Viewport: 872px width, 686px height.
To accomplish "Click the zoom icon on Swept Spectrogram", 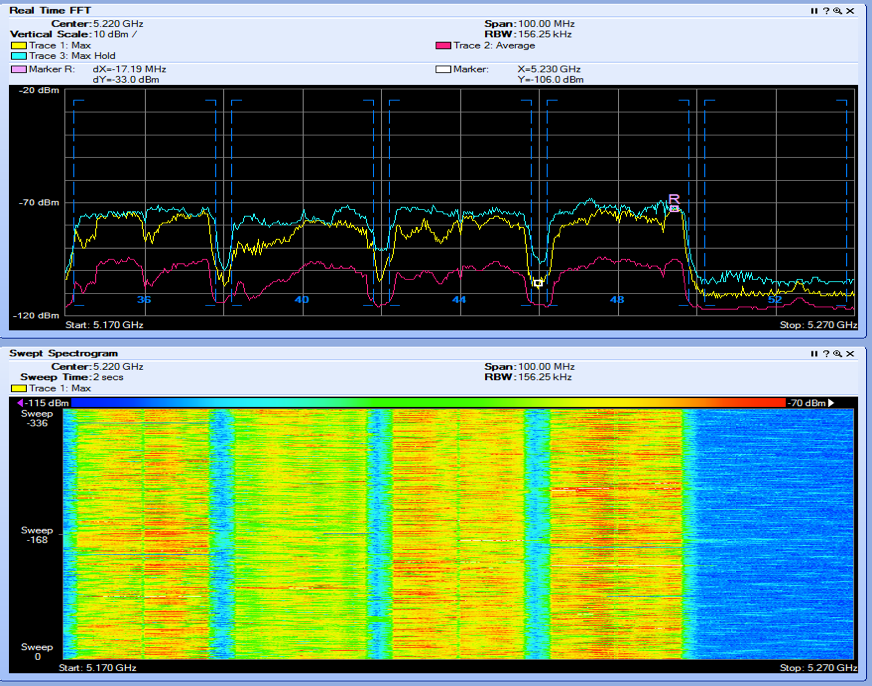I will 838,353.
